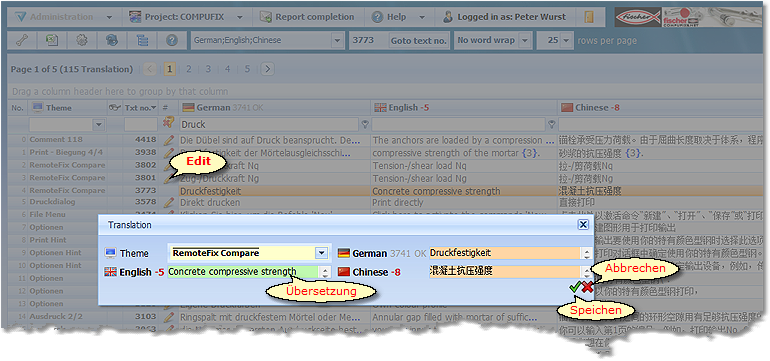The width and height of the screenshot is (770, 361).
Task: Click the tree list view icon
Action: coord(142,41)
